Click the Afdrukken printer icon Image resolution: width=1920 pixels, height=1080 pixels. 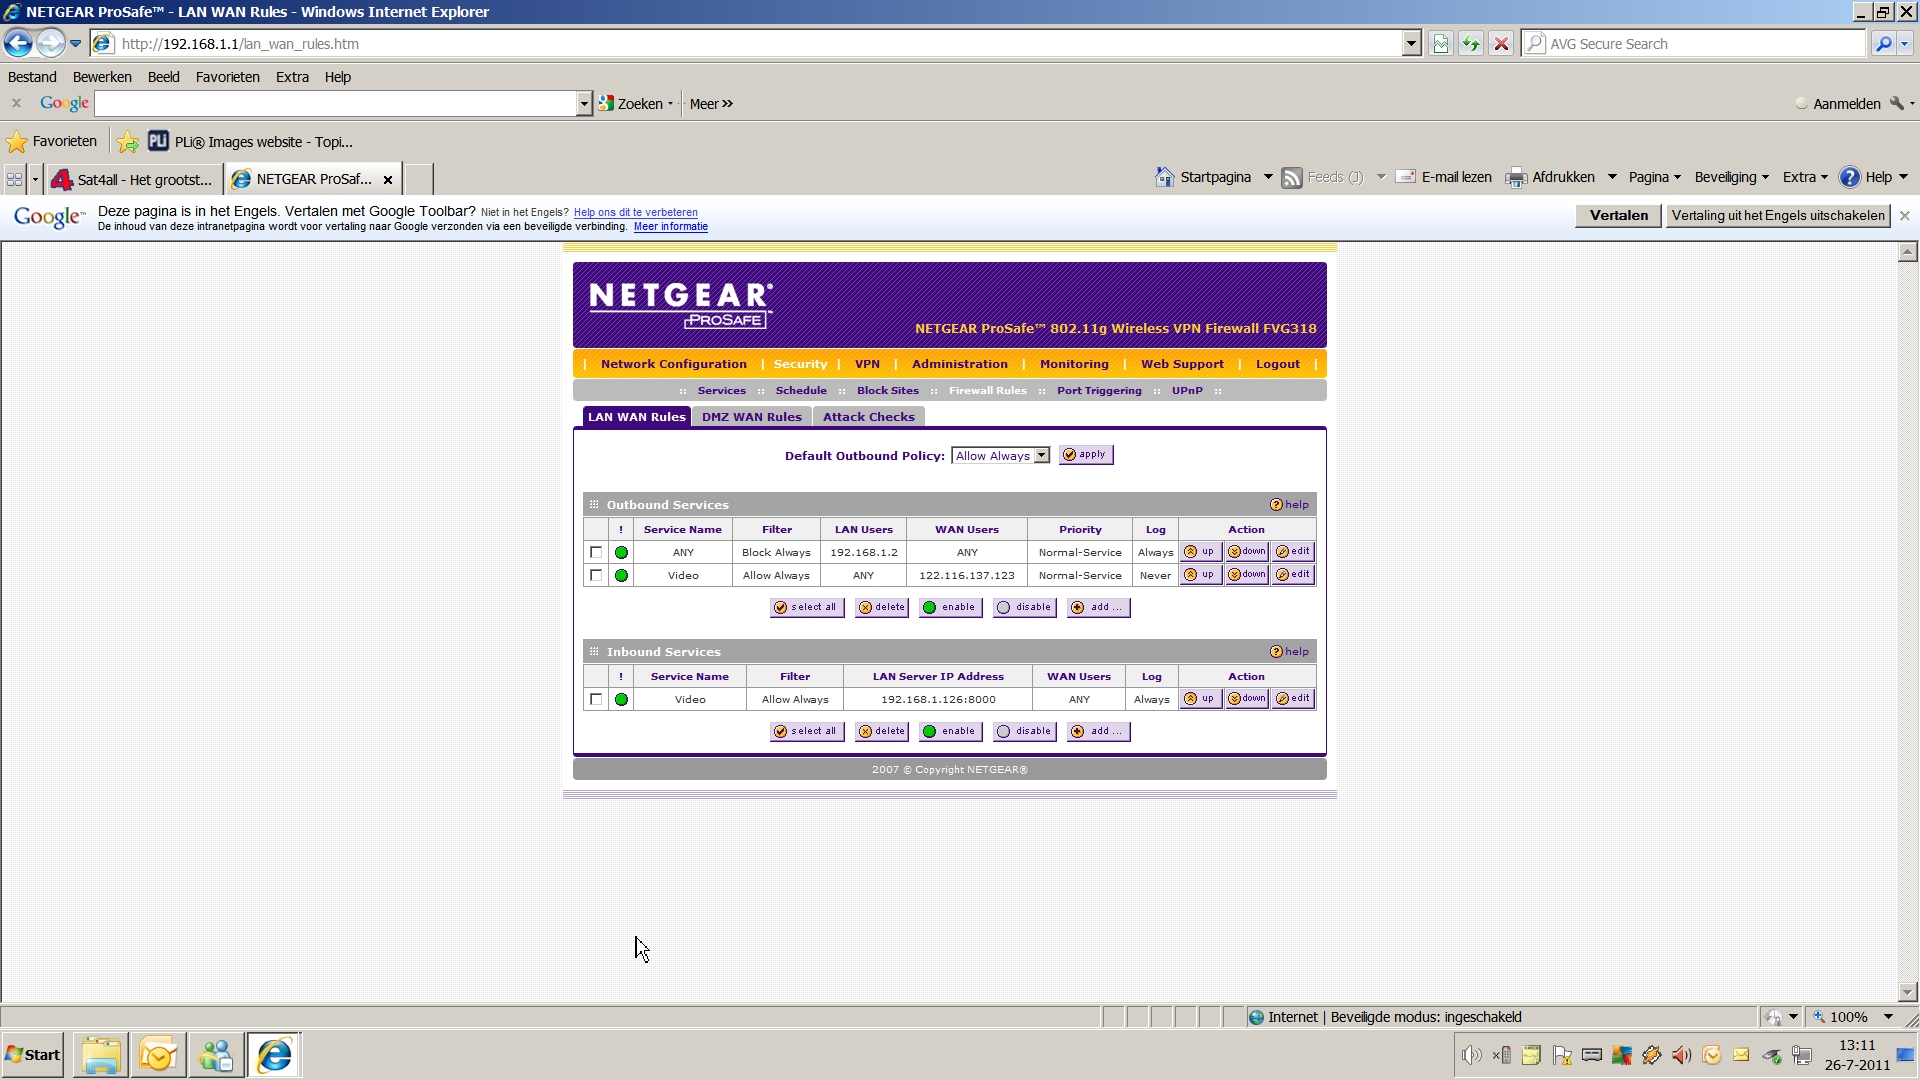[x=1517, y=178]
